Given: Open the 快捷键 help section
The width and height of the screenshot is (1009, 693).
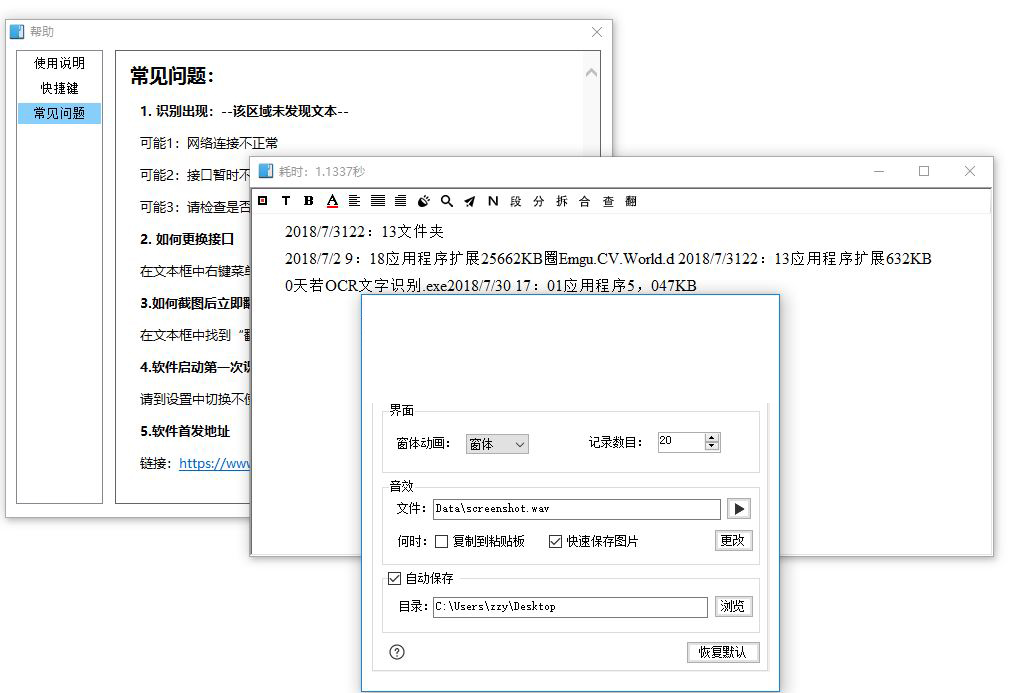Looking at the screenshot, I should point(59,88).
